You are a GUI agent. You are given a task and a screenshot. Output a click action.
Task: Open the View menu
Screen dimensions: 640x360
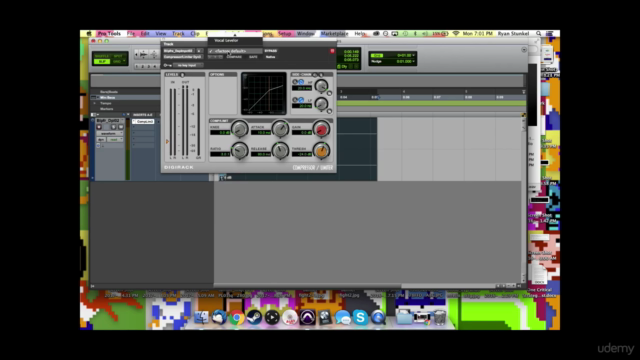pyautogui.click(x=161, y=33)
